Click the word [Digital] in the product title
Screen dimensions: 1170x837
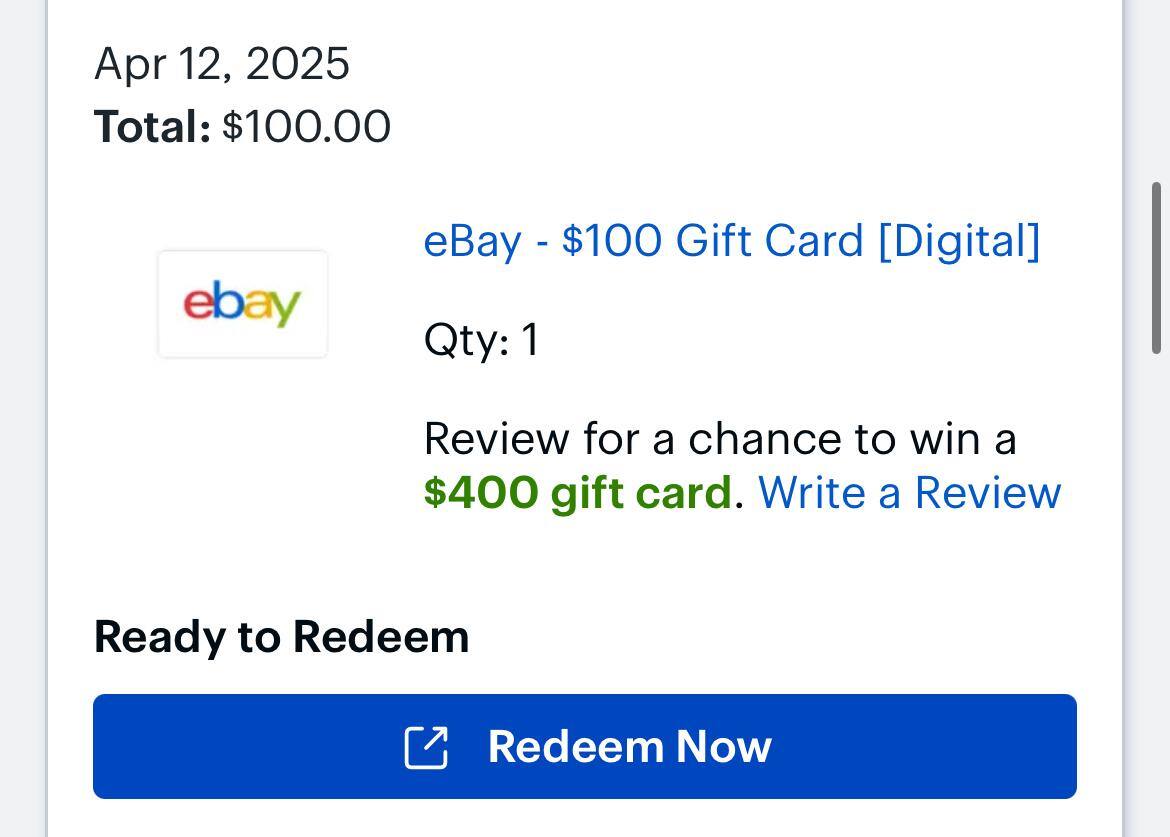[x=959, y=241]
